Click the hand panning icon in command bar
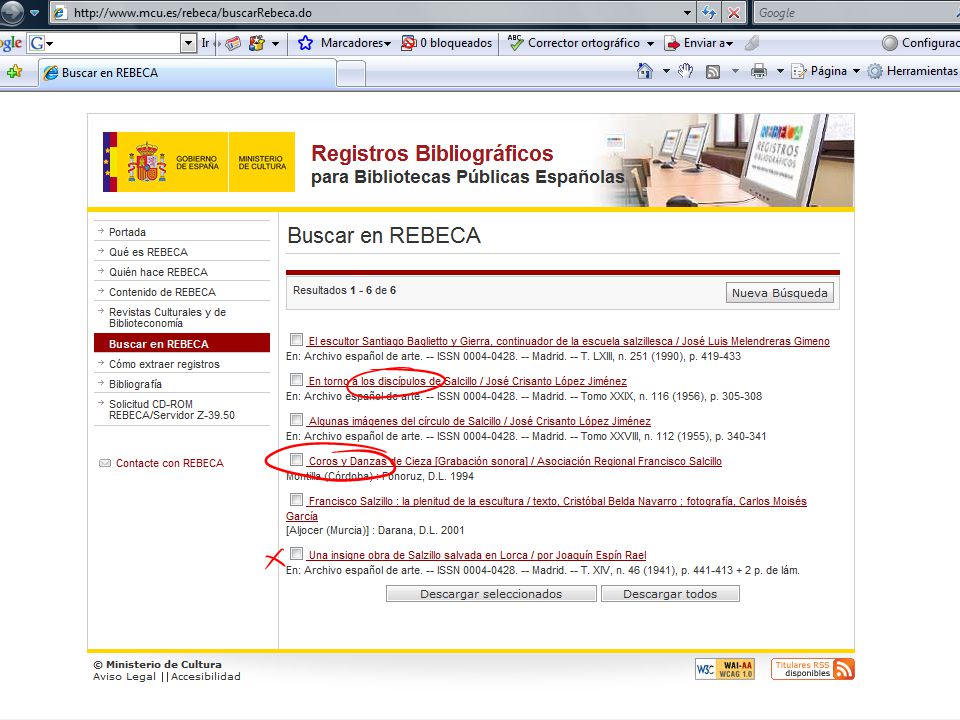The width and height of the screenshot is (960, 720). coord(686,71)
